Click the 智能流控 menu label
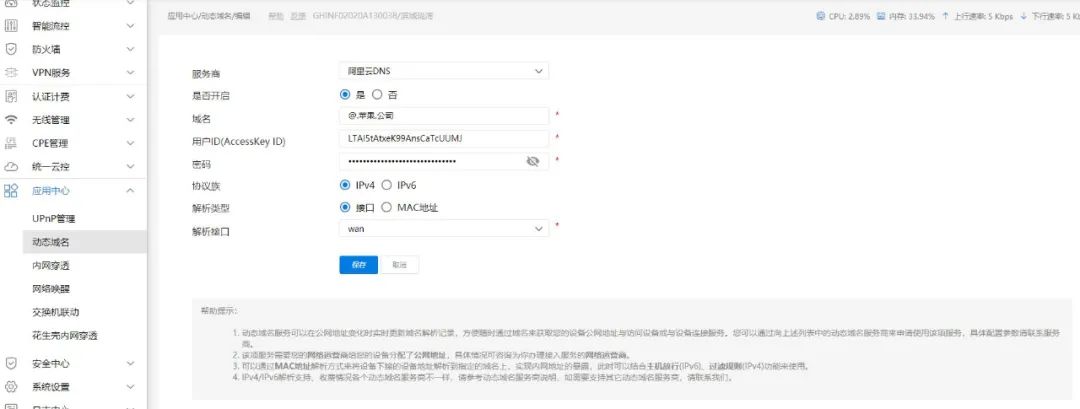This screenshot has height=409, width=1080. coord(51,26)
